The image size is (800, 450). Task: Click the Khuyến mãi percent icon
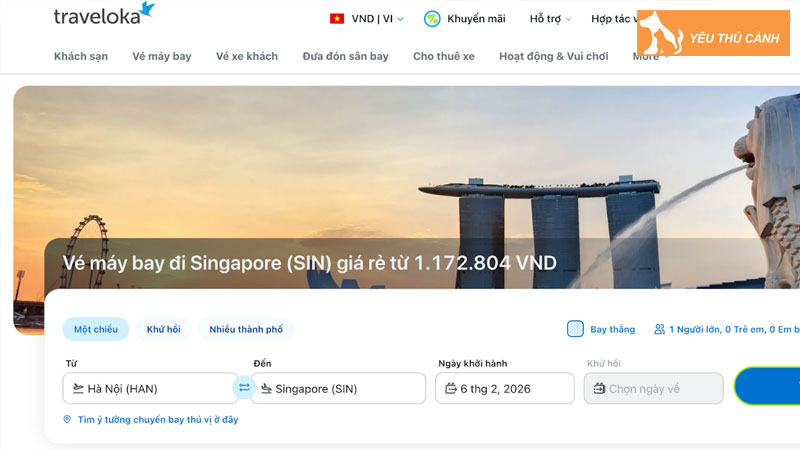coord(432,19)
